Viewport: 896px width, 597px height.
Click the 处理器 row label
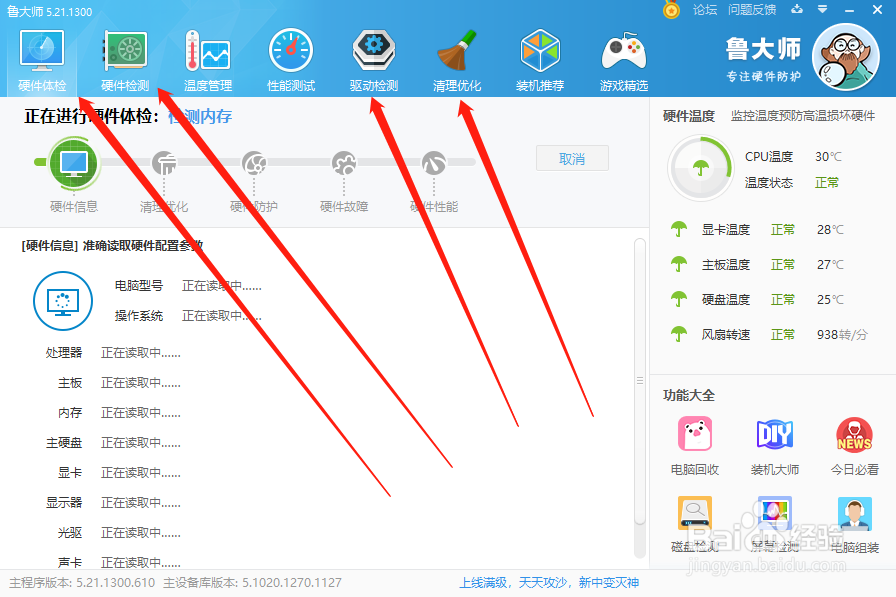click(64, 353)
